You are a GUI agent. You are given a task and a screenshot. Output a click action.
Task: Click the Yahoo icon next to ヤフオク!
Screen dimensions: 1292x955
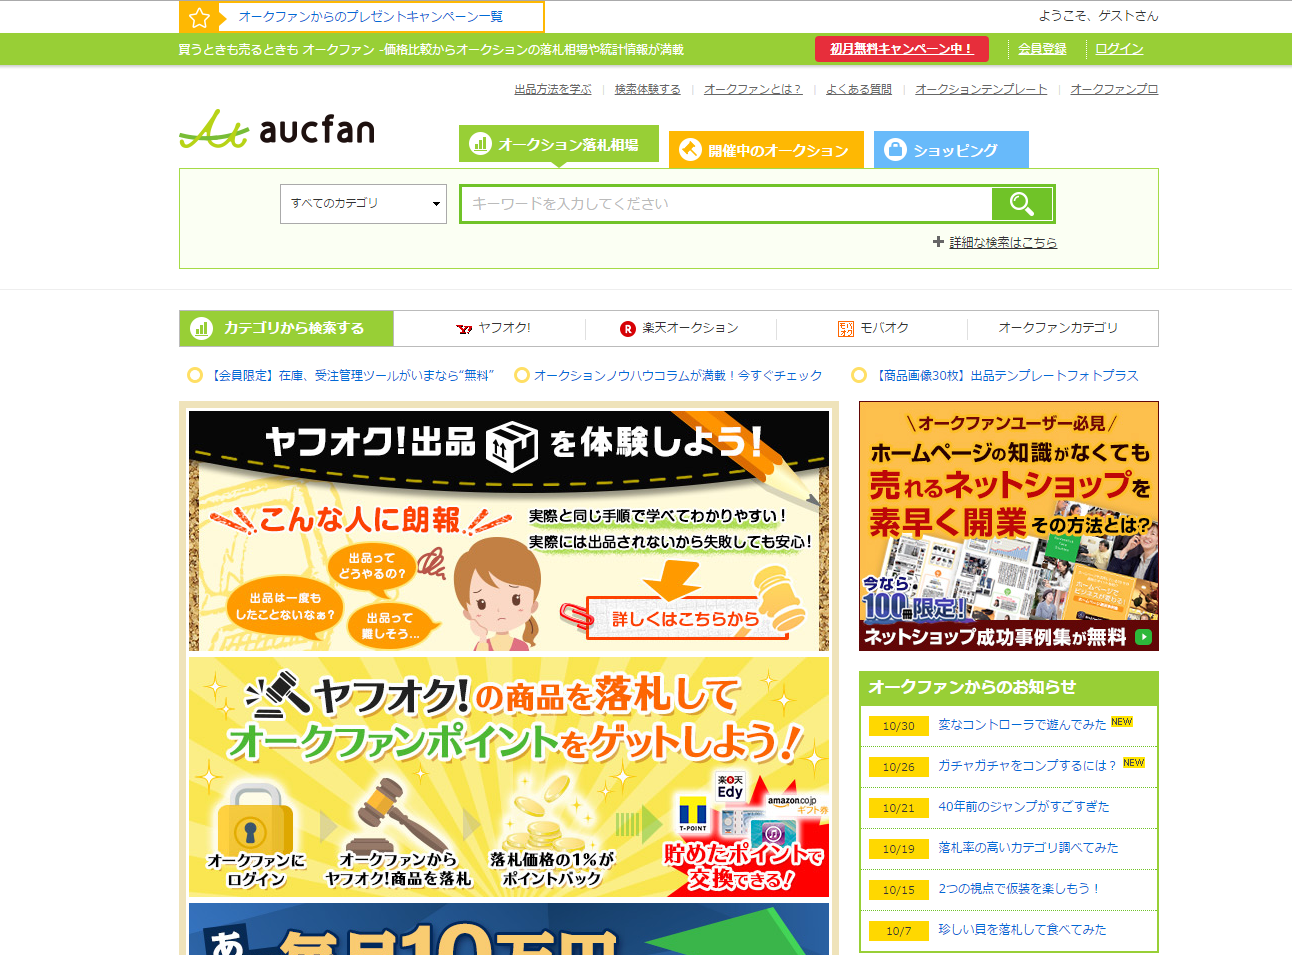click(x=464, y=328)
